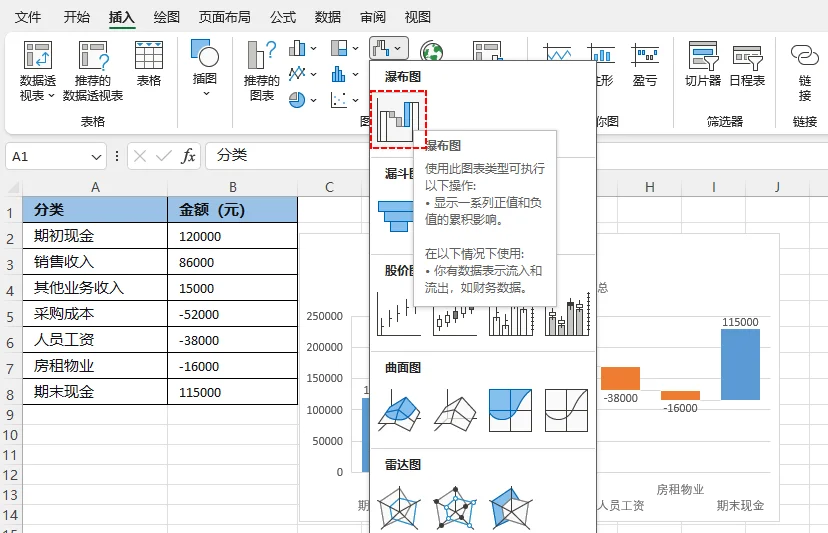Expand the 数据透视表 dropdown chevron
This screenshot has height=533, width=828.
pos(51,96)
